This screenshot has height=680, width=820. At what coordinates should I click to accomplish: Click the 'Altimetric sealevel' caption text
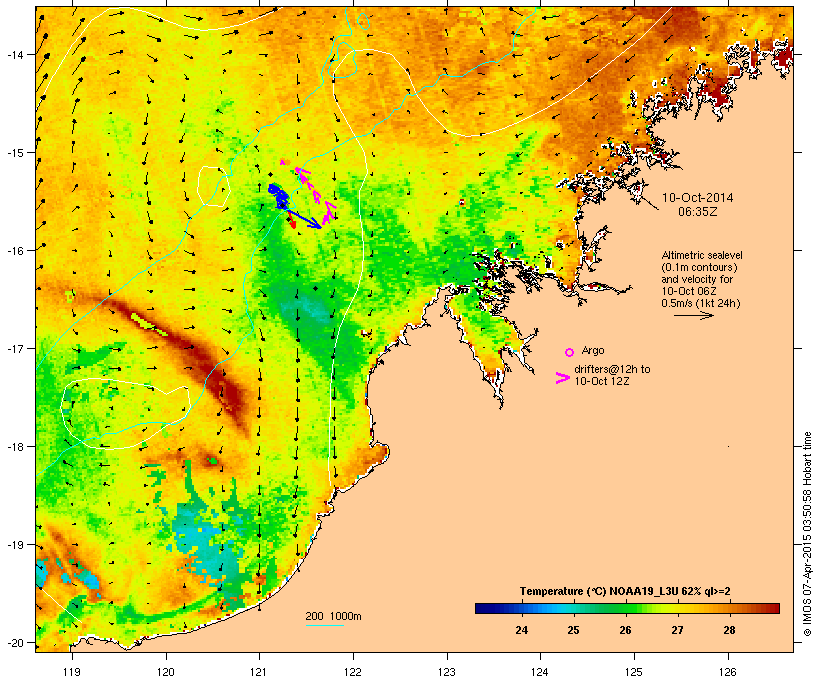(x=702, y=255)
